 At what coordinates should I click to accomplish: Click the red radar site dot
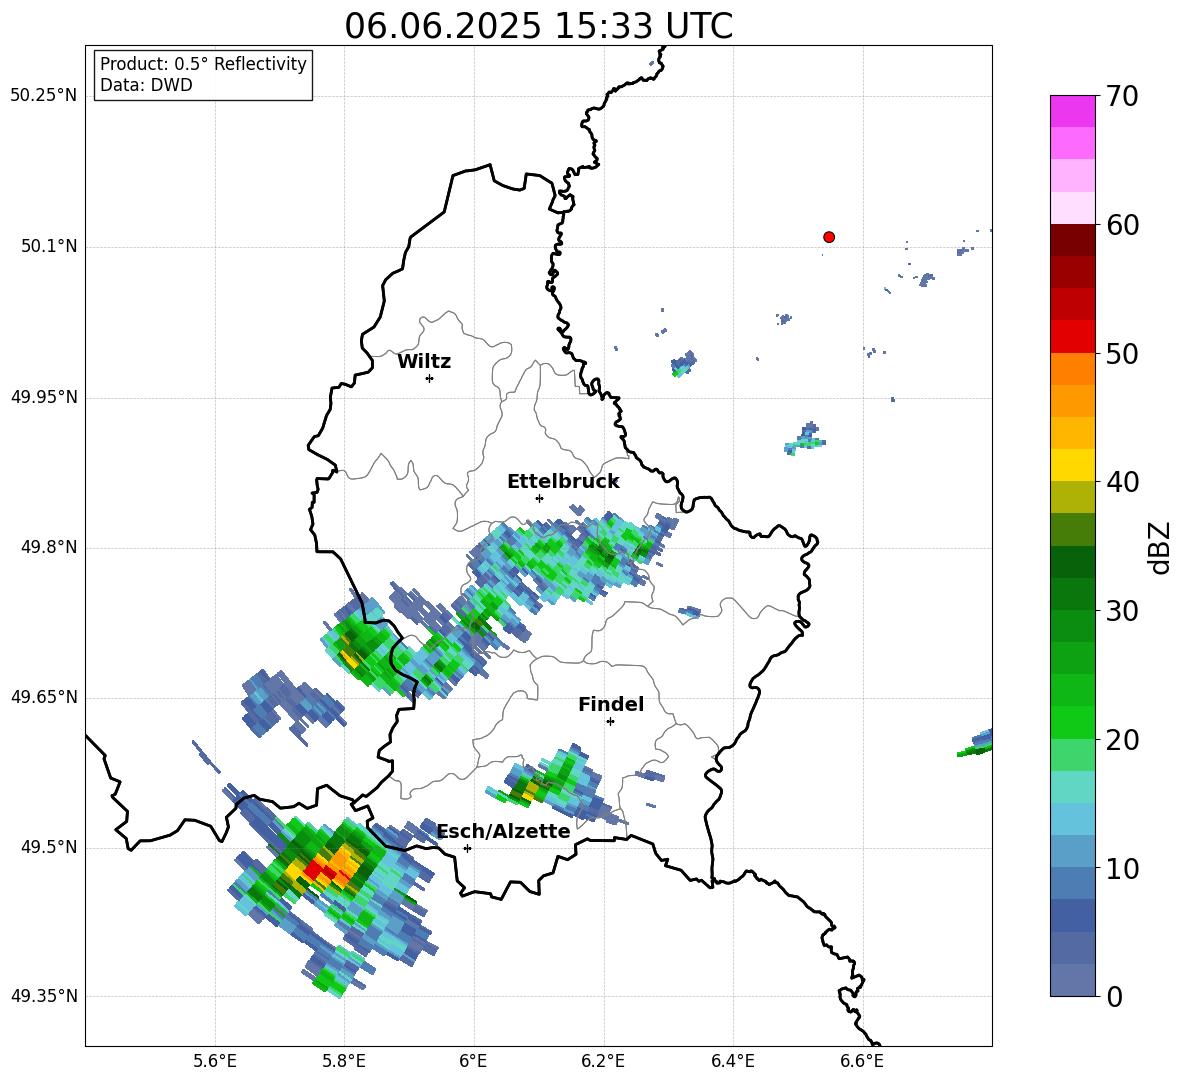tap(828, 237)
